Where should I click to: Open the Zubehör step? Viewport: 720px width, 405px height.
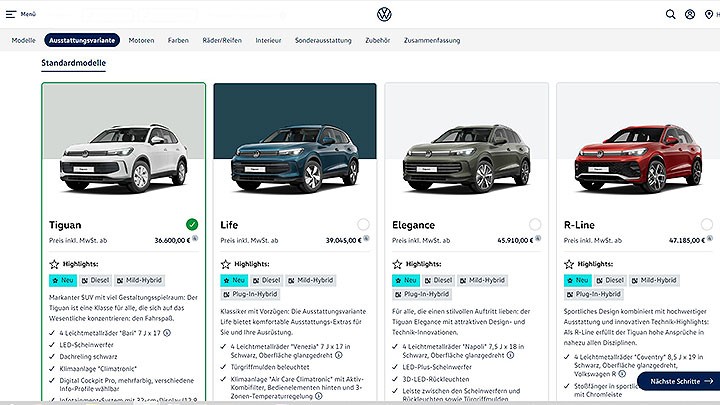click(377, 40)
